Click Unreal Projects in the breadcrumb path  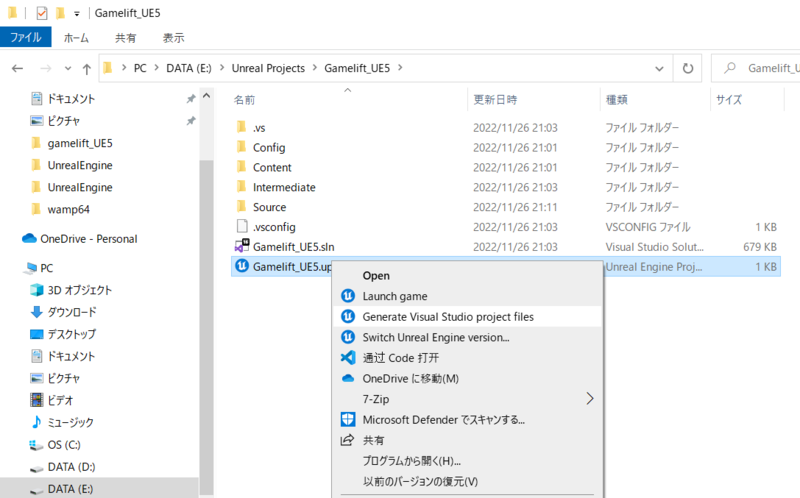268,68
